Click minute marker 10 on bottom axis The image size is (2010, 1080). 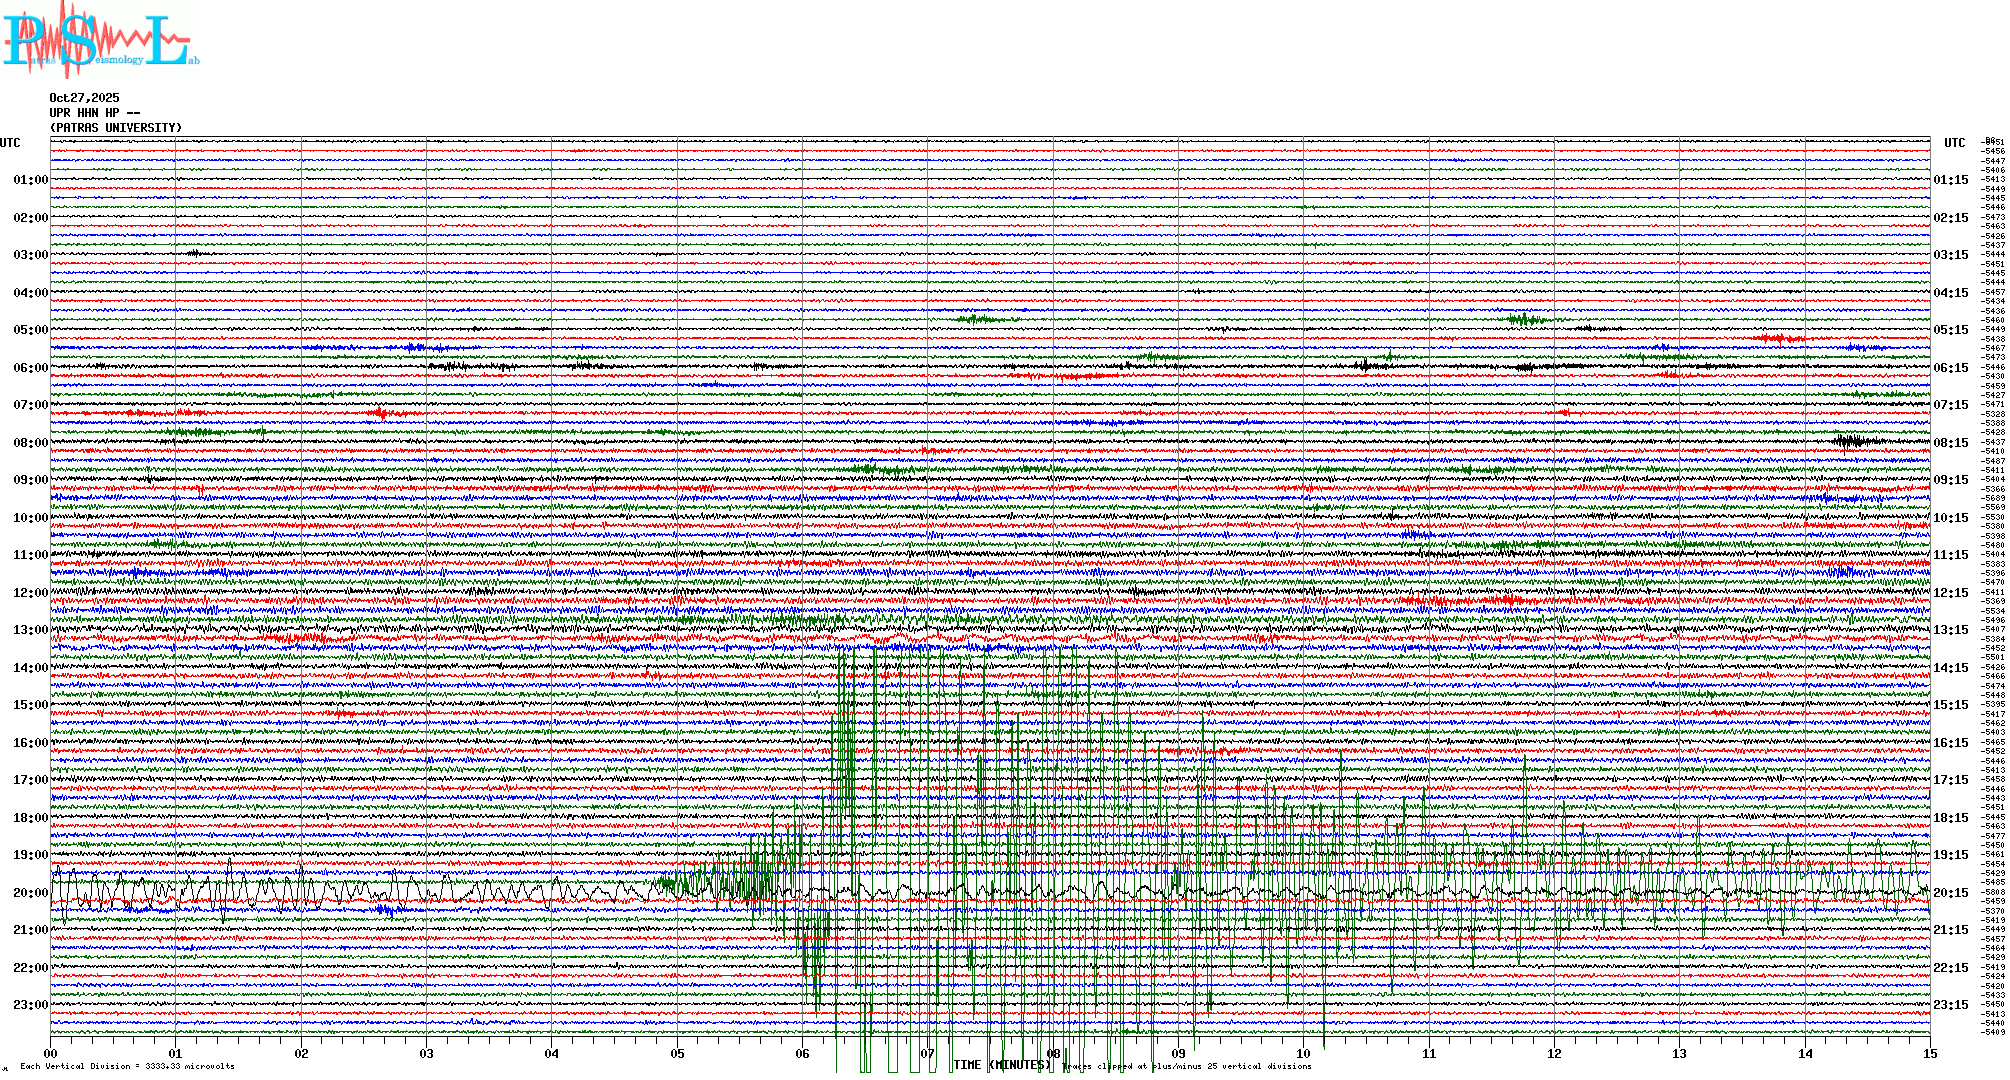click(1303, 1053)
